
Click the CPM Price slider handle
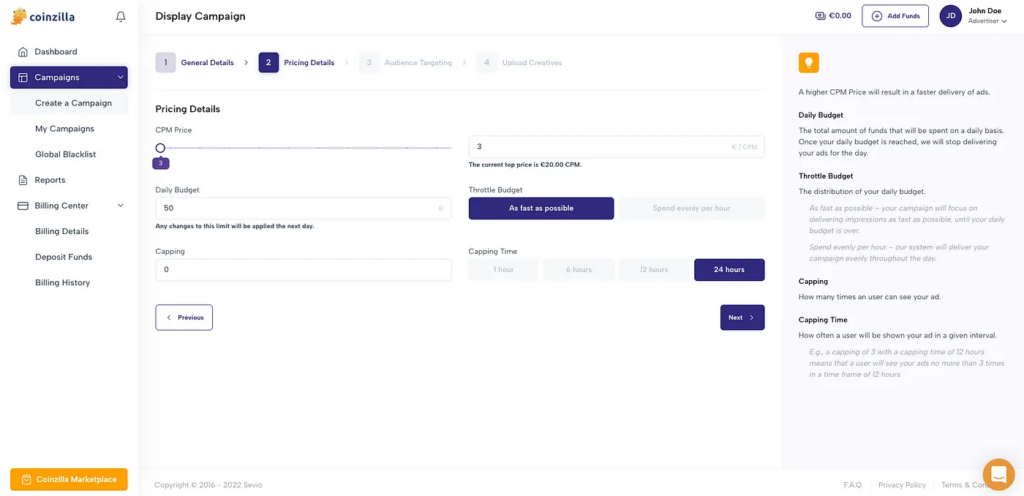click(x=160, y=148)
